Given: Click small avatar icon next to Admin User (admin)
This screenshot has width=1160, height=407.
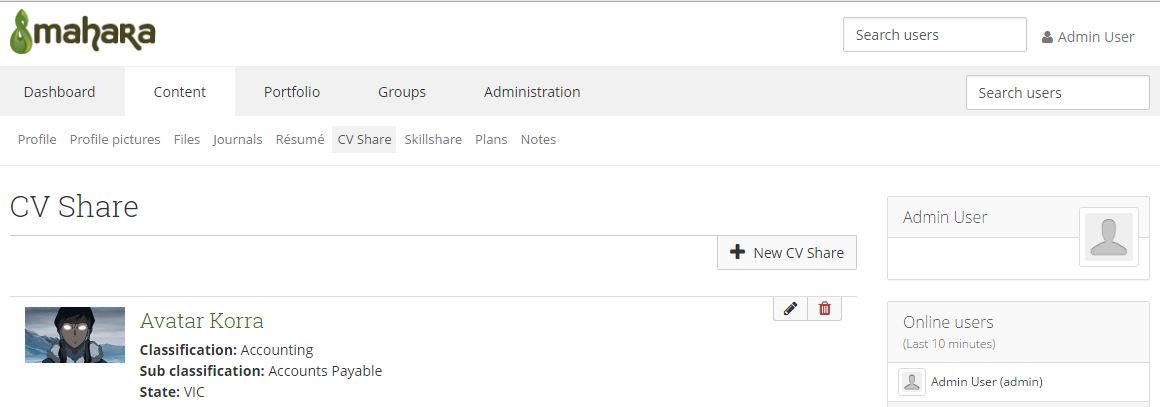Looking at the screenshot, I should pos(911,382).
